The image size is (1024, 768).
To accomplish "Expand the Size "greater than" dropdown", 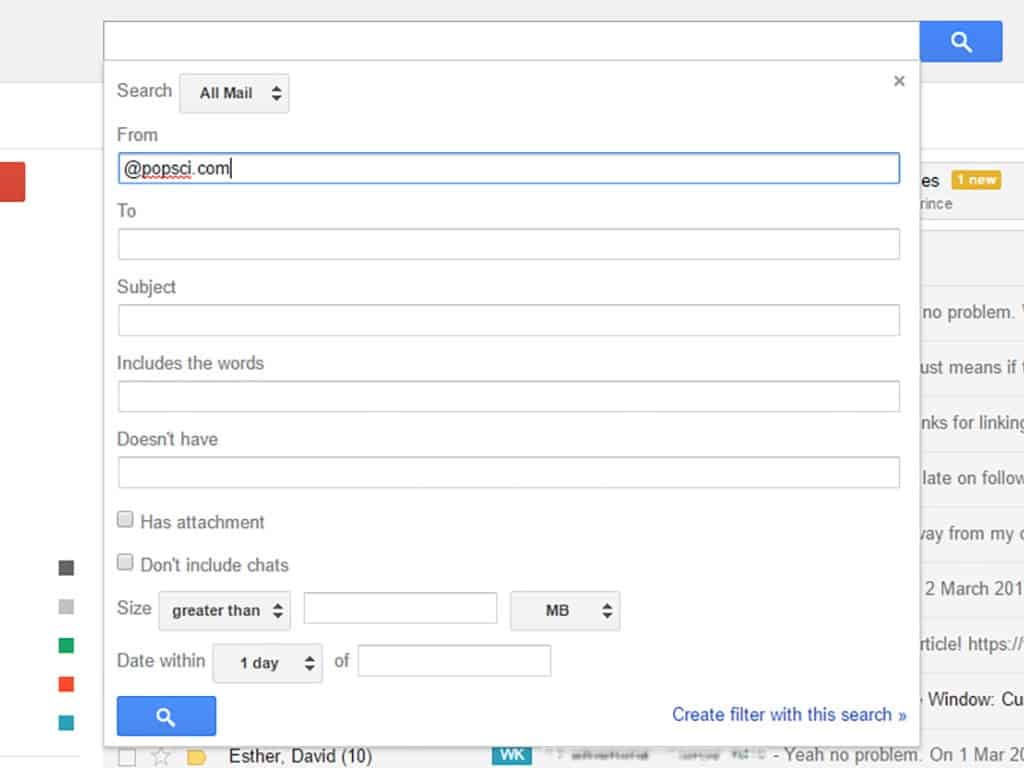I will pyautogui.click(x=224, y=610).
